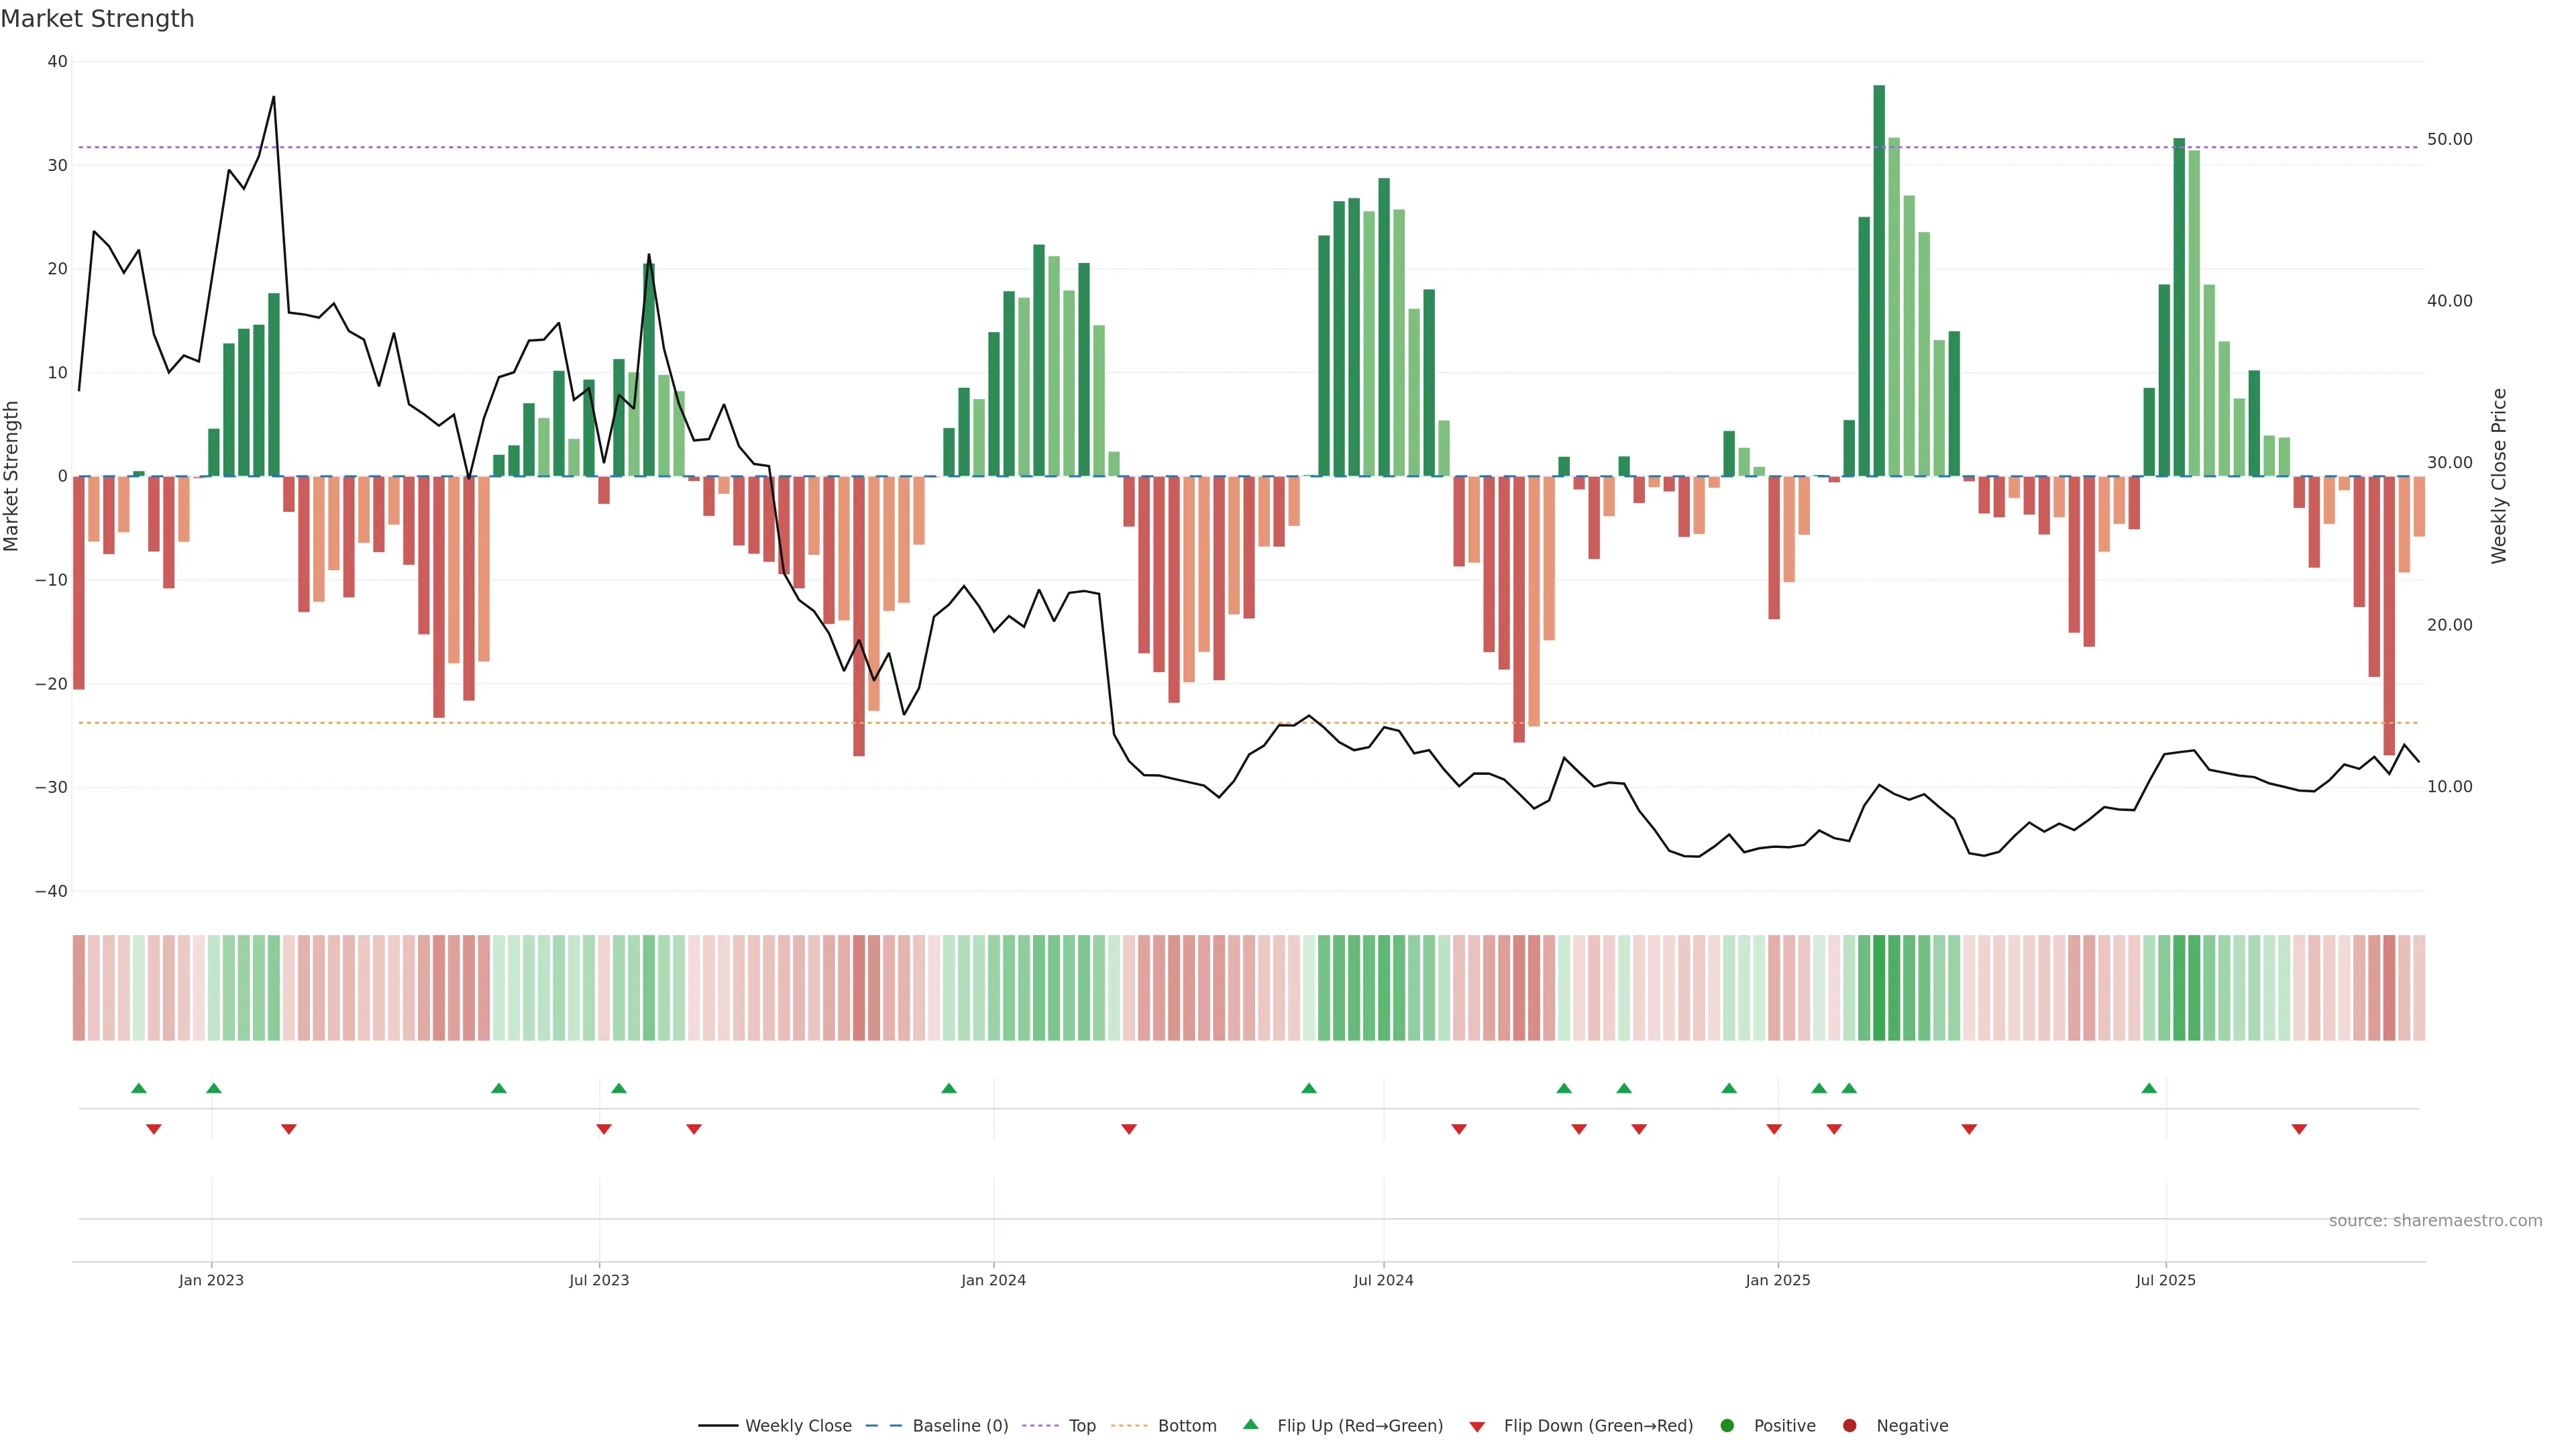This screenshot has height=1449, width=2576.
Task: Click the Weekly Close Price axis title
Action: (x=2499, y=476)
